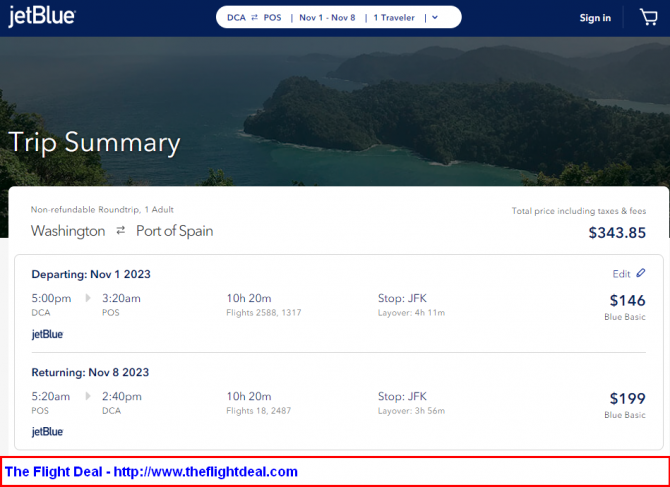Click the round-trip arrows between DCA and POS

tap(255, 18)
